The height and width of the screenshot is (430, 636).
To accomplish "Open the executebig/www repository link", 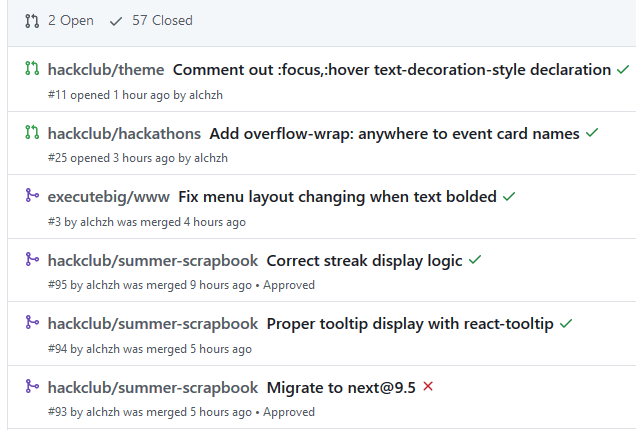I will (109, 197).
